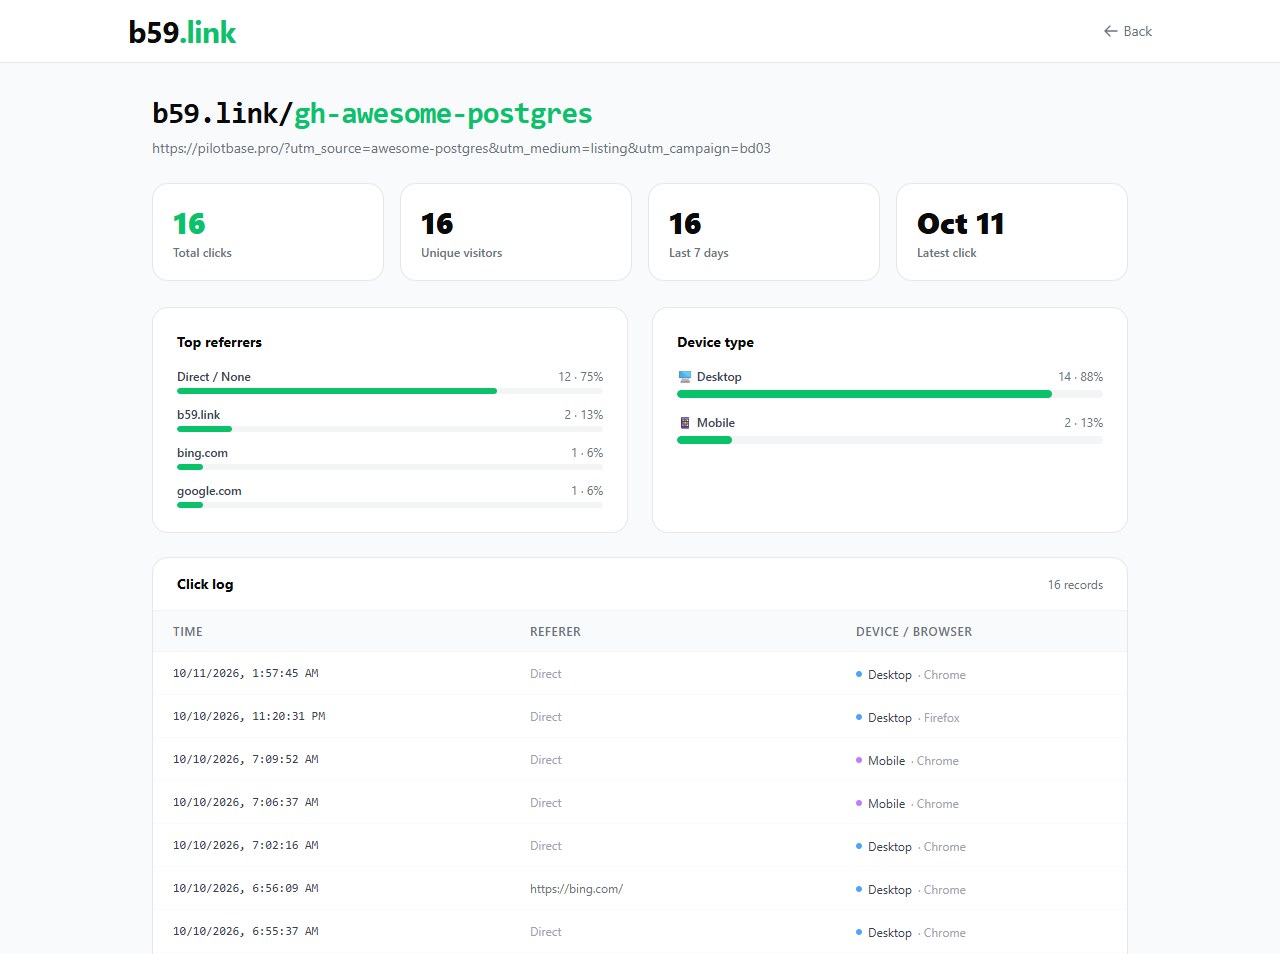Click the TIME column header

tap(188, 632)
